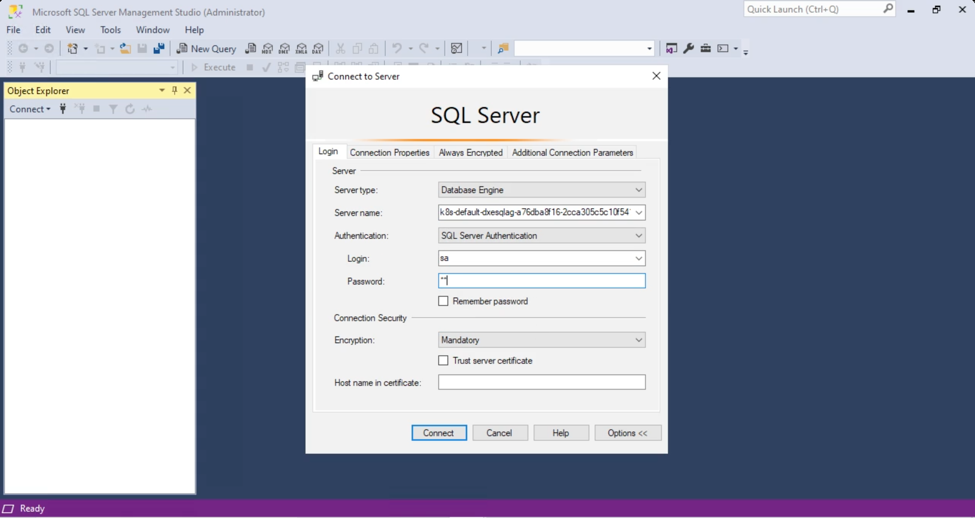The height and width of the screenshot is (518, 975).
Task: Click the Stop square icon in Object Explorer
Action: (96, 109)
